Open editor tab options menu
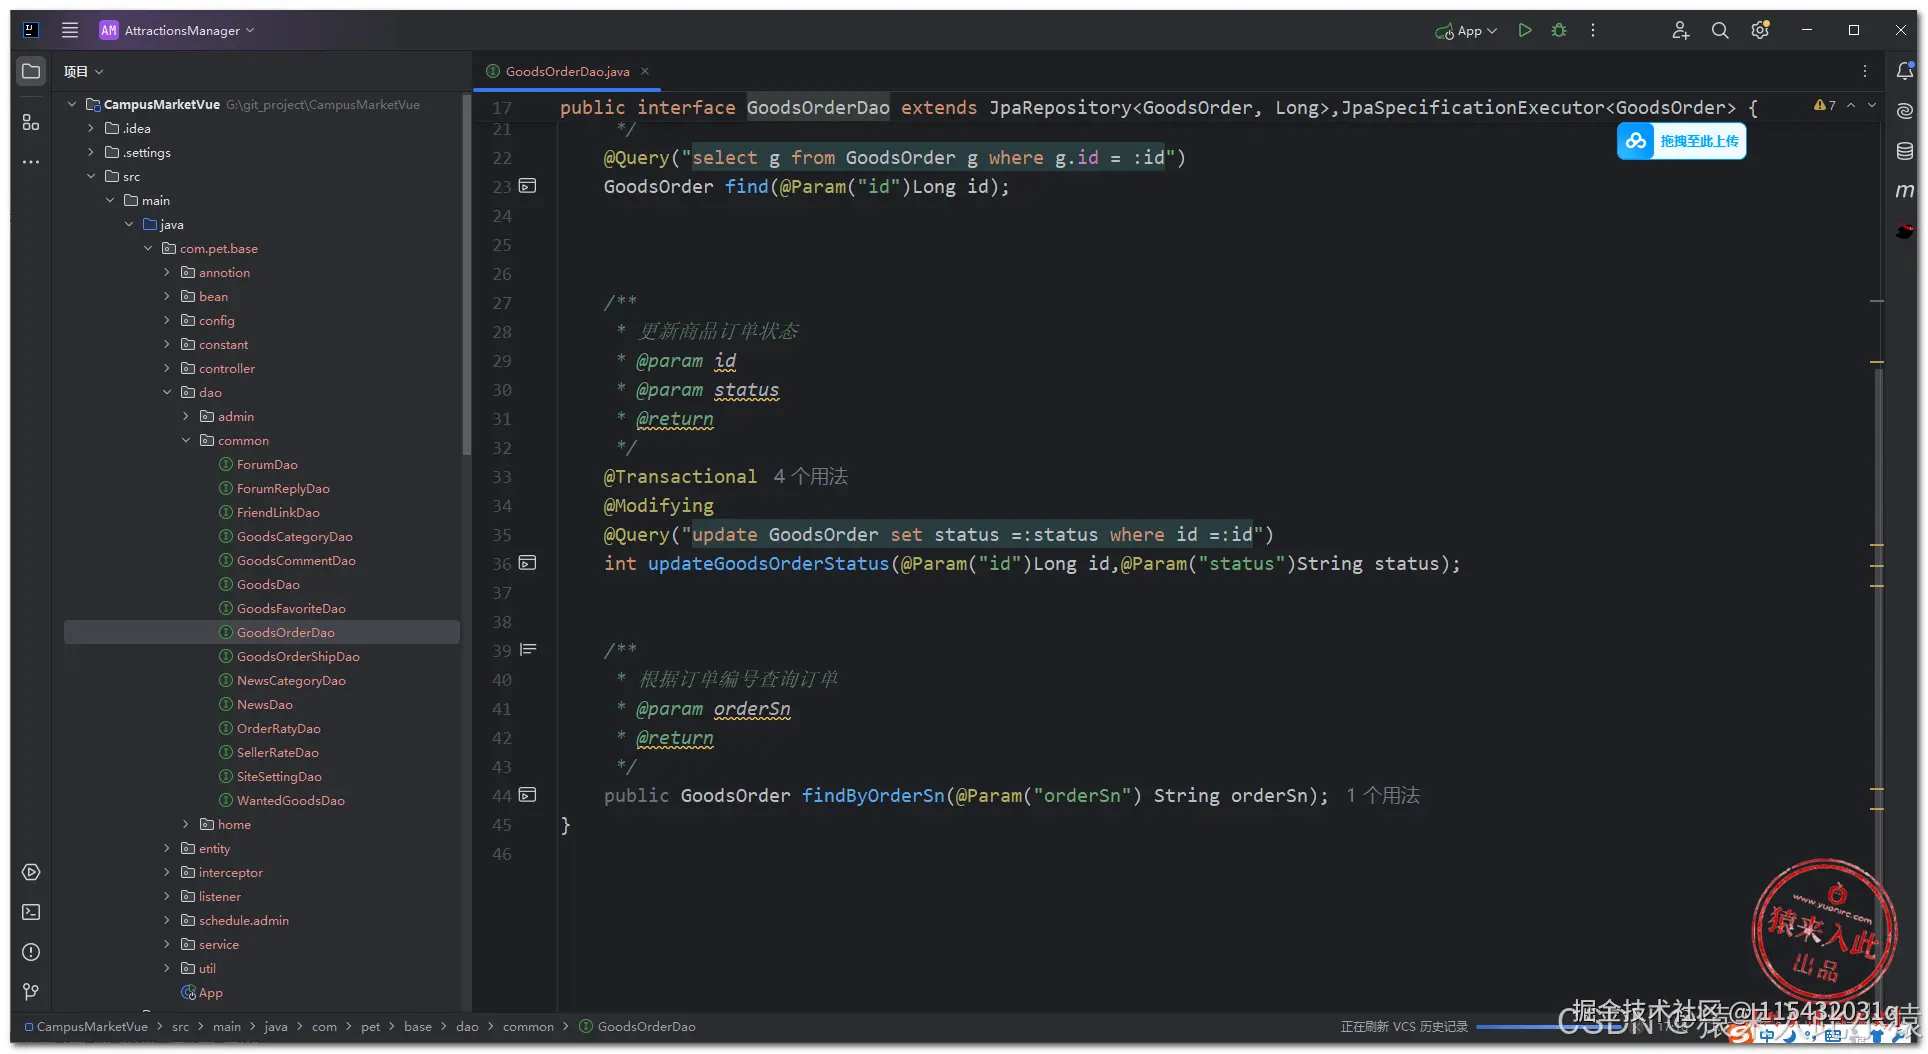The width and height of the screenshot is (1928, 1054). (x=1865, y=71)
